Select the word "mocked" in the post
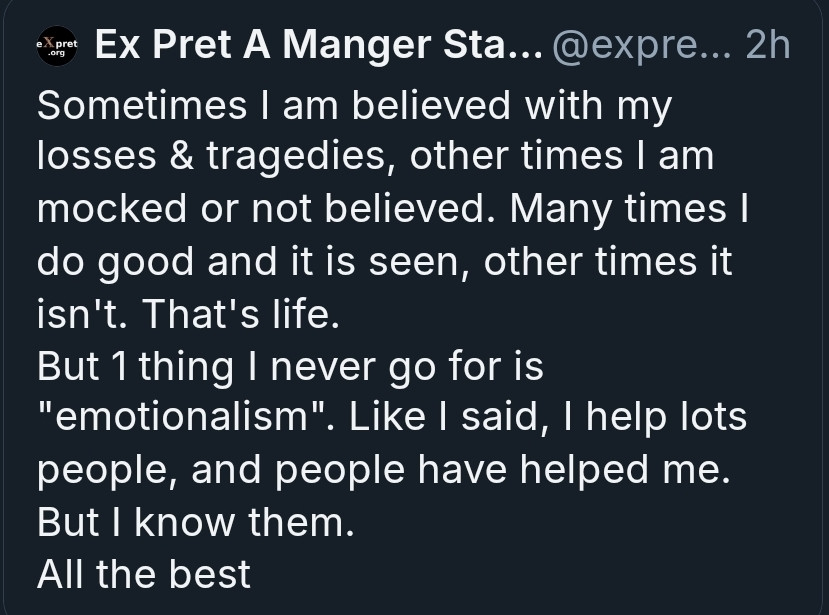This screenshot has height=615, width=829. [x=112, y=209]
